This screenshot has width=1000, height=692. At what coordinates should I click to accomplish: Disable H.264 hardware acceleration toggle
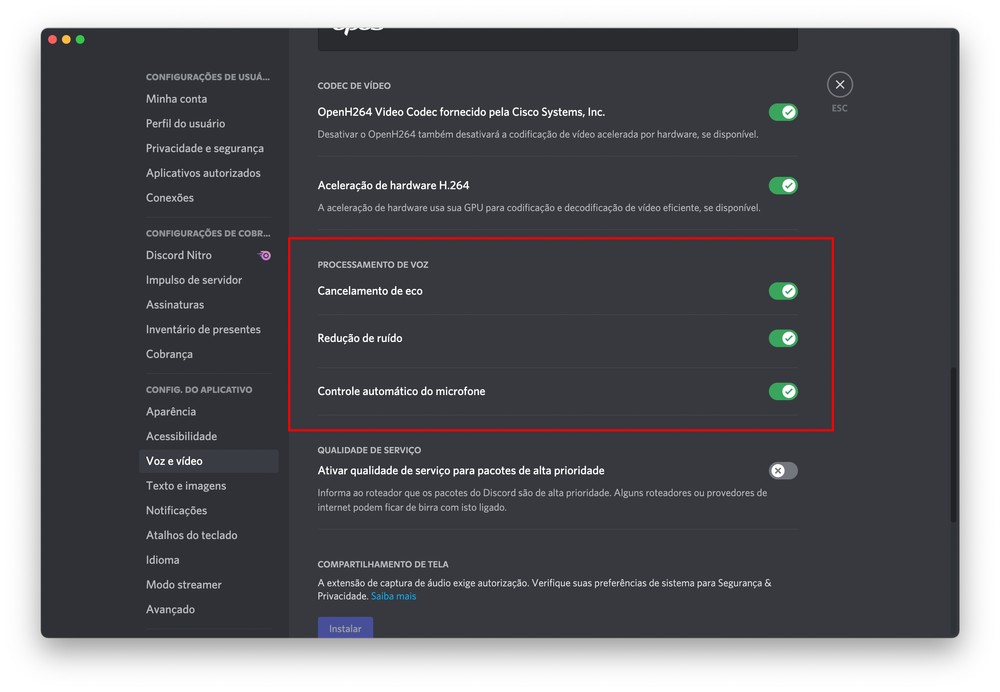[x=783, y=186]
